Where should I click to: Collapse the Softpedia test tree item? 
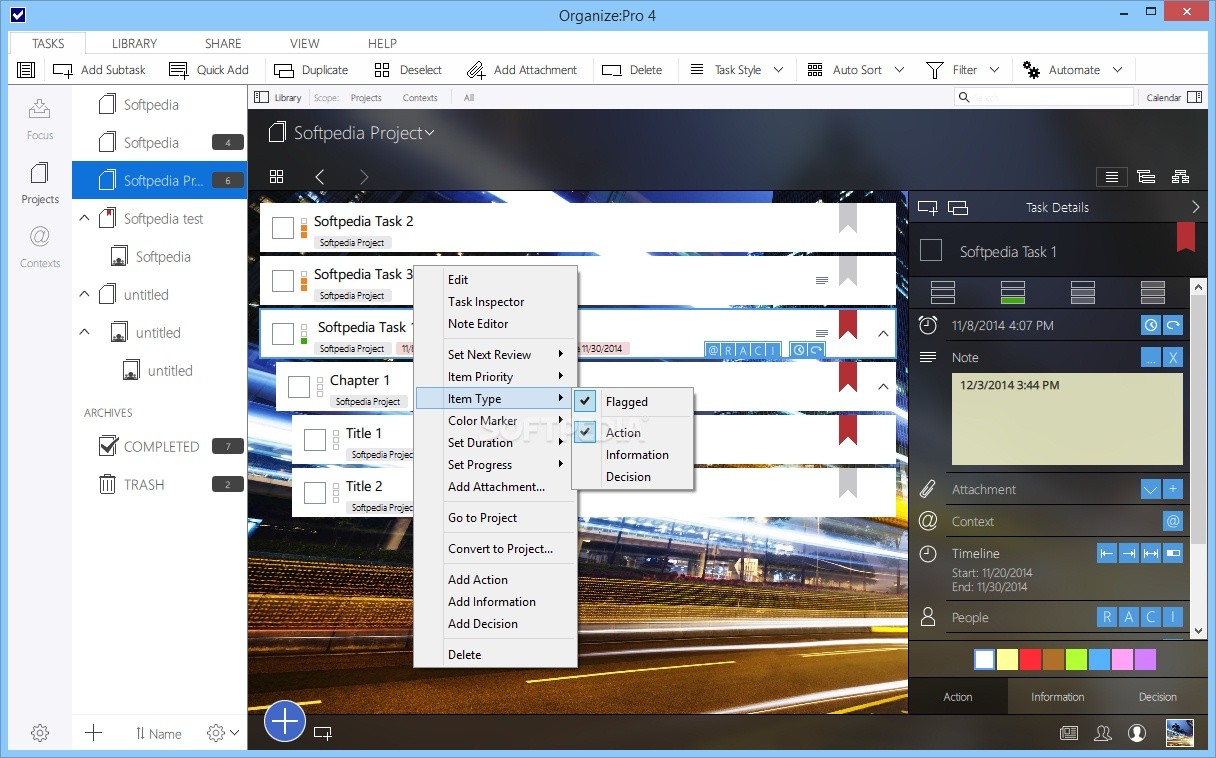84,218
